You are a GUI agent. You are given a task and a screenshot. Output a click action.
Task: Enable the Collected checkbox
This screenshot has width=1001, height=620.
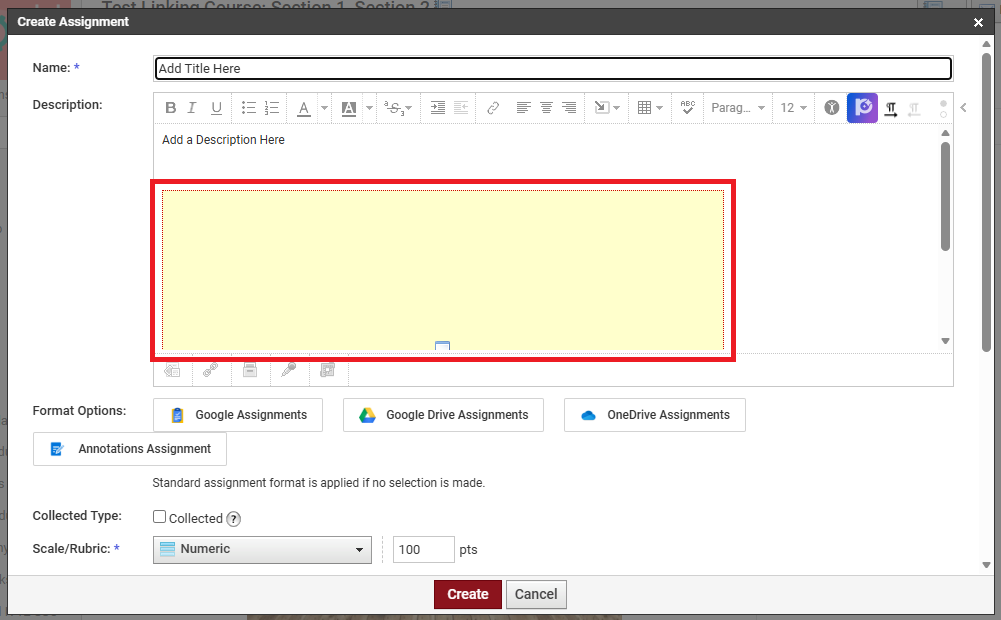tap(159, 517)
